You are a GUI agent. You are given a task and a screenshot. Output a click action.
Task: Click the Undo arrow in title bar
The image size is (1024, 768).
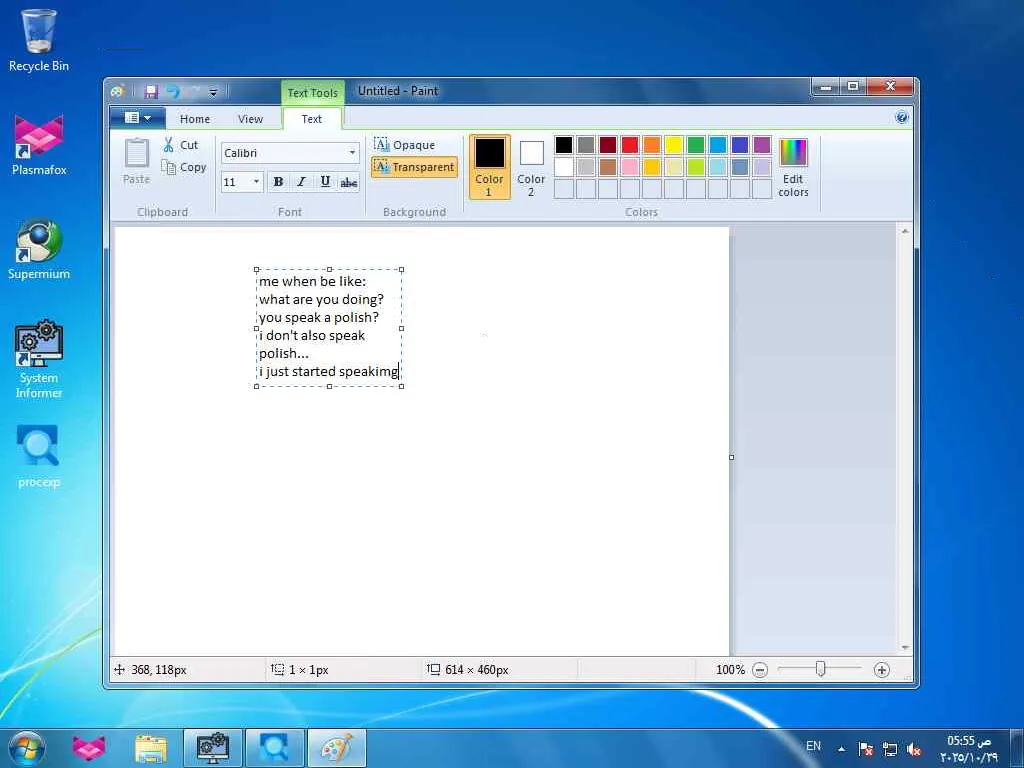click(x=173, y=91)
